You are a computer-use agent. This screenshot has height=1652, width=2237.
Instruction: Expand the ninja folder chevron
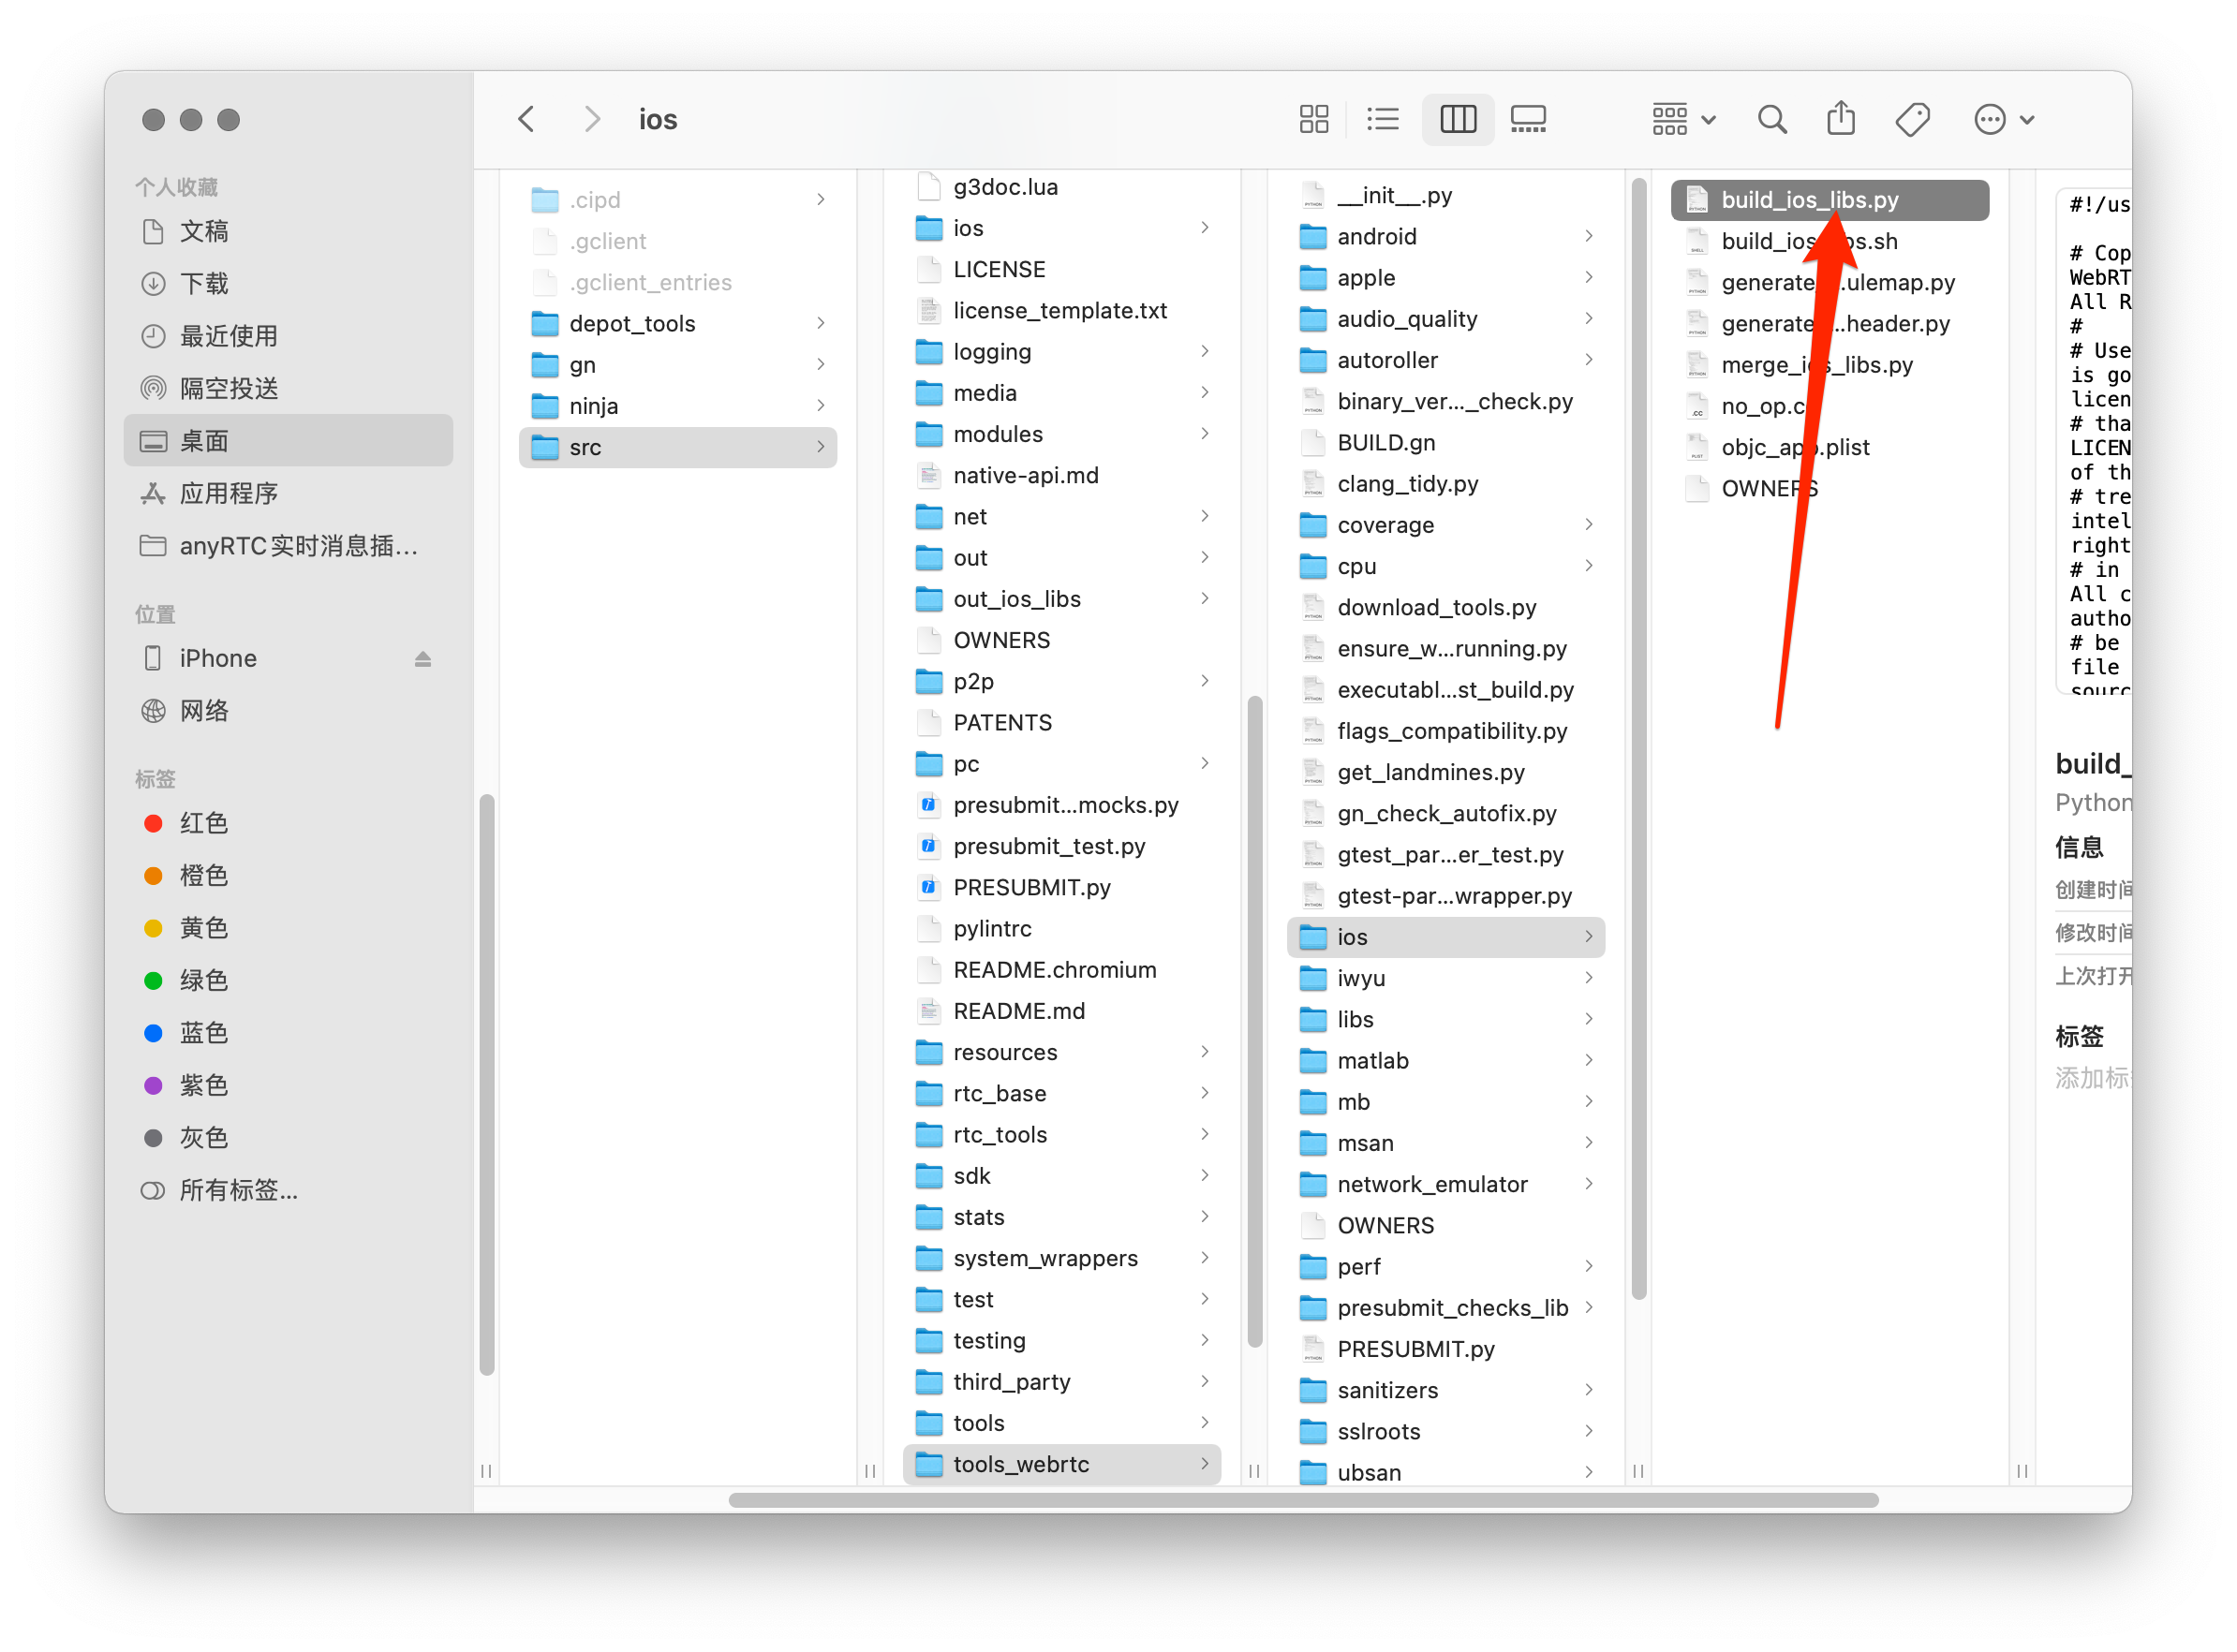click(x=820, y=405)
